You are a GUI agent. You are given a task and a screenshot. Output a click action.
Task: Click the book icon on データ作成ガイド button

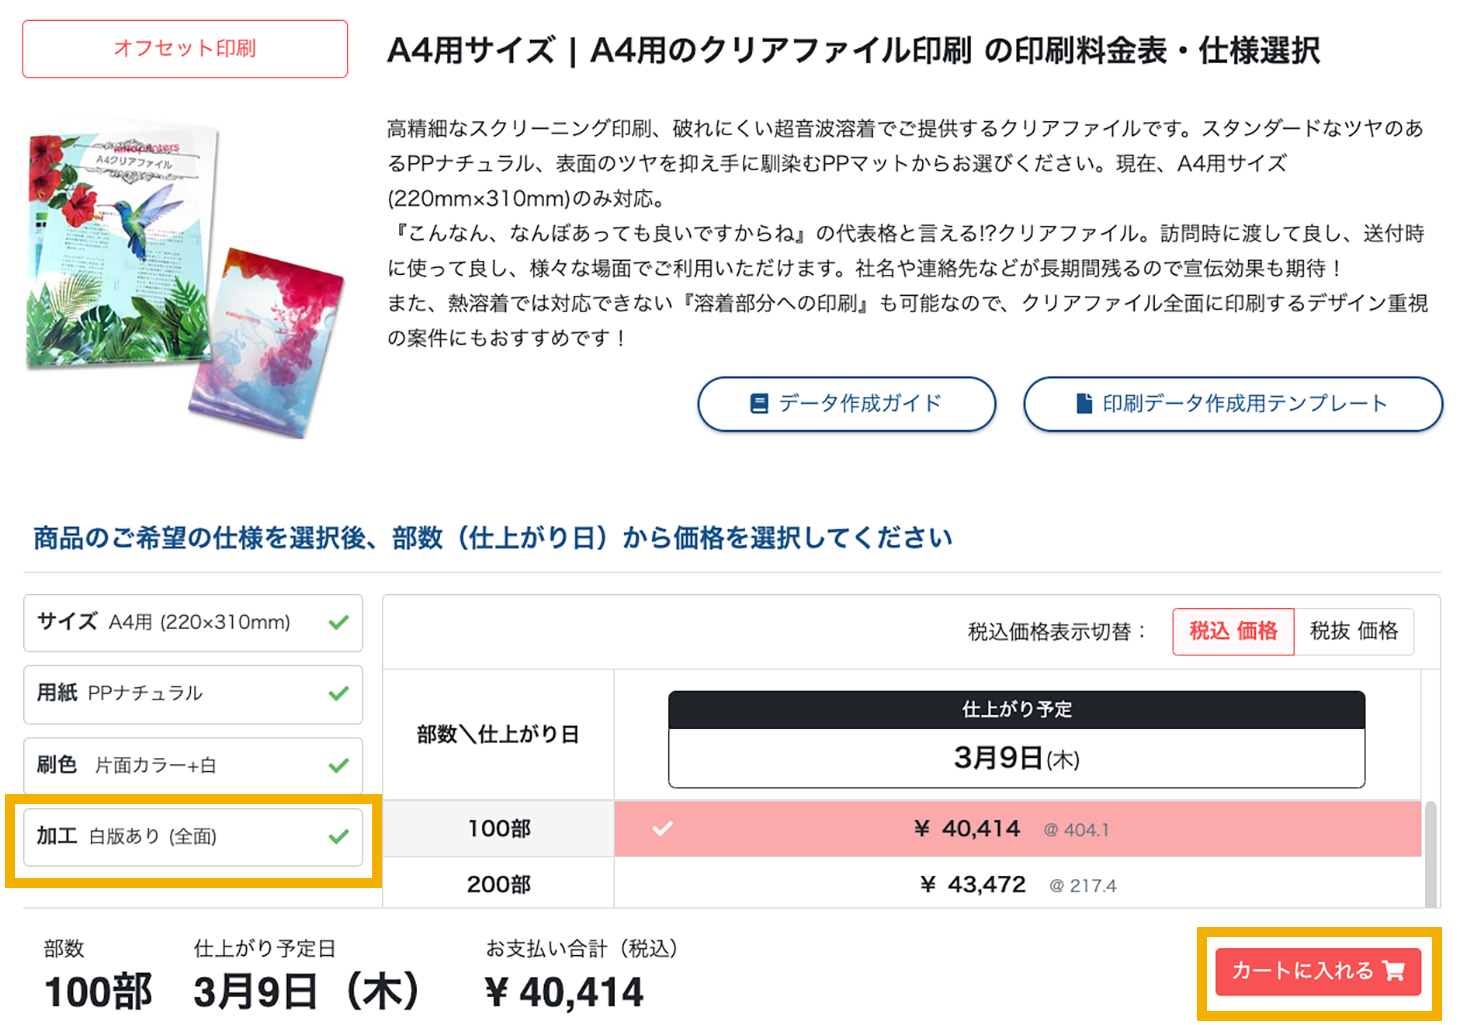[758, 403]
